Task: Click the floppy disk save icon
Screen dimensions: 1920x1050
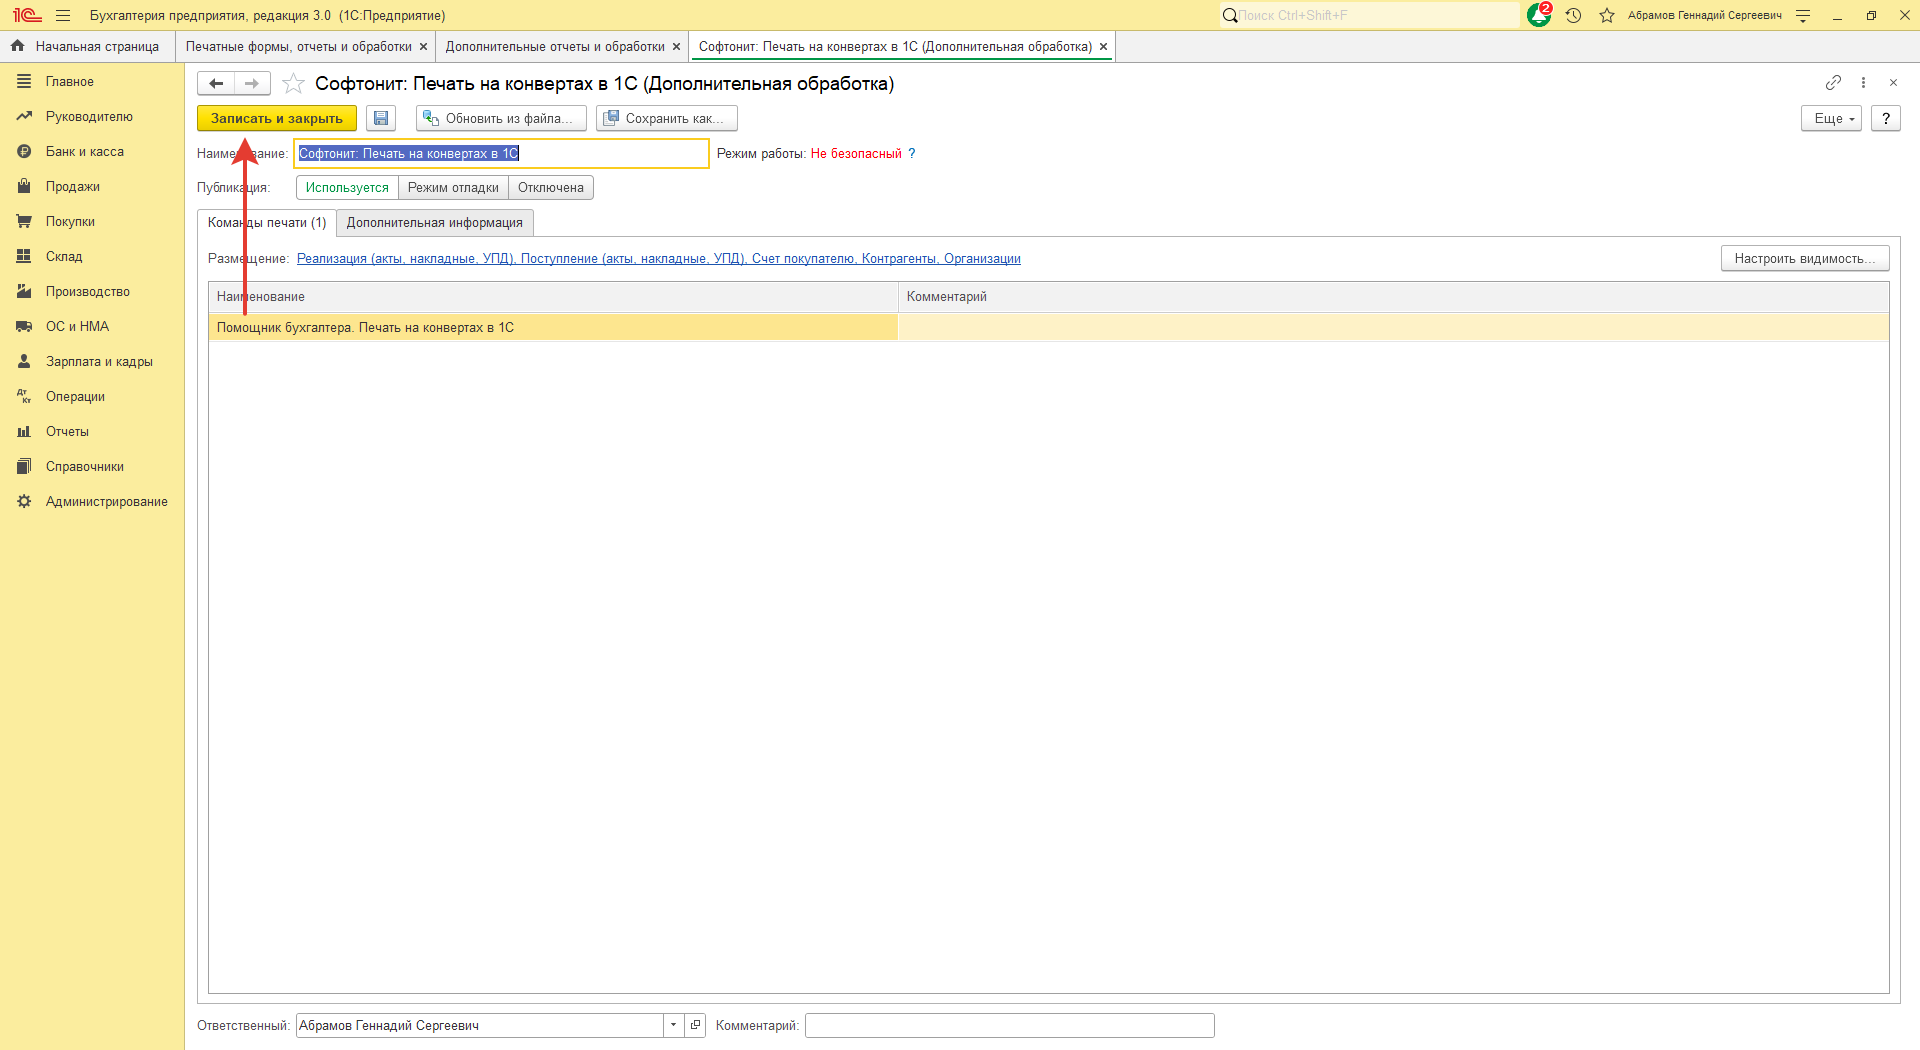Action: [x=381, y=118]
